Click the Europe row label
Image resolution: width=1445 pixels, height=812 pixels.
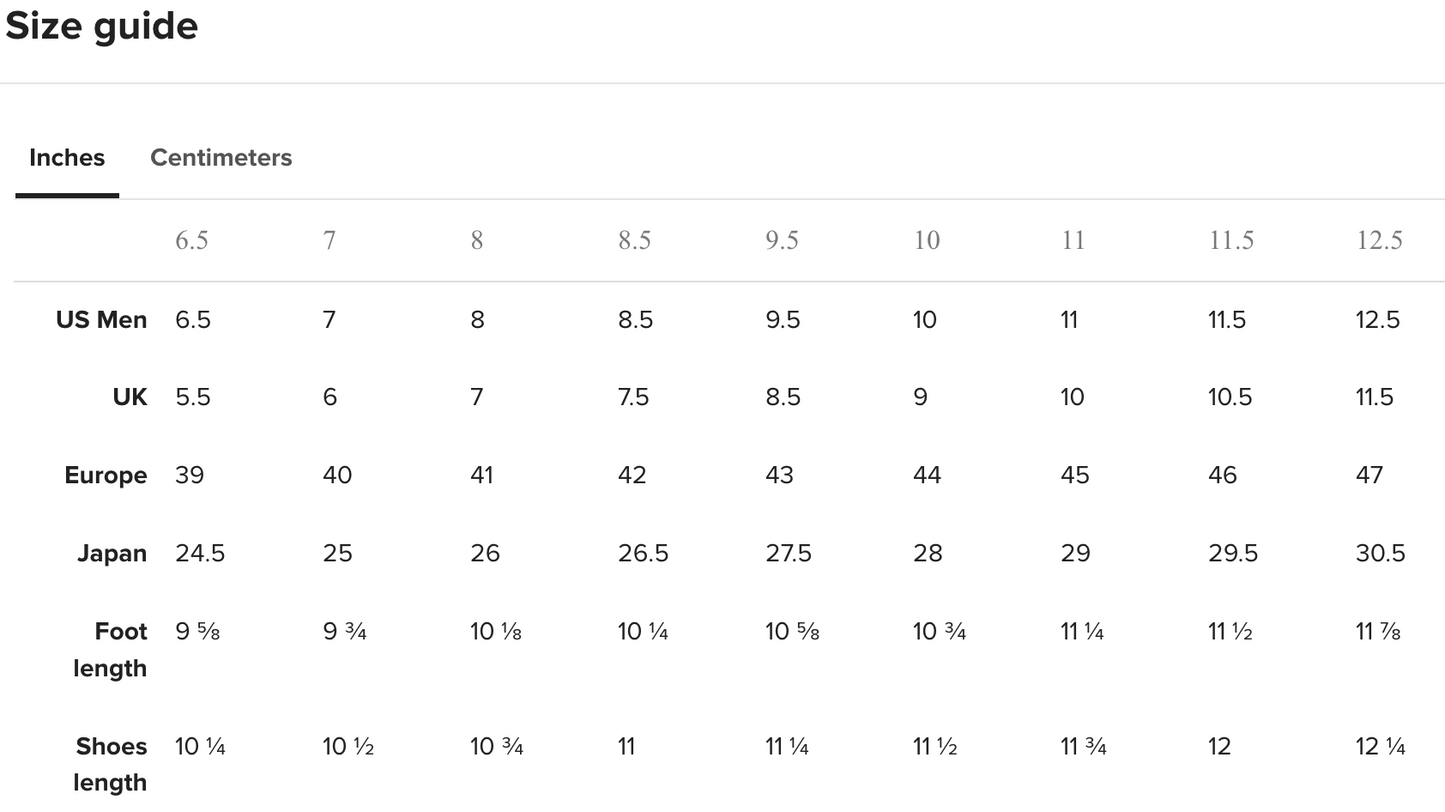[105, 475]
